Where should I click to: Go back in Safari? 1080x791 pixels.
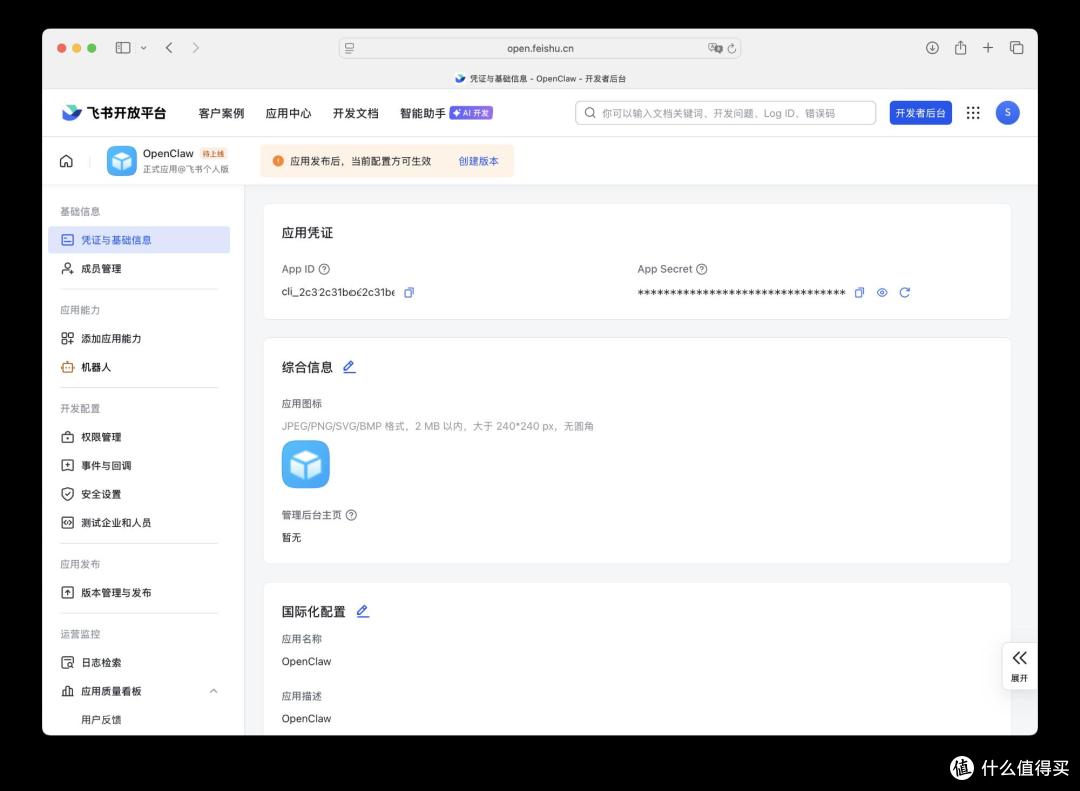(169, 48)
